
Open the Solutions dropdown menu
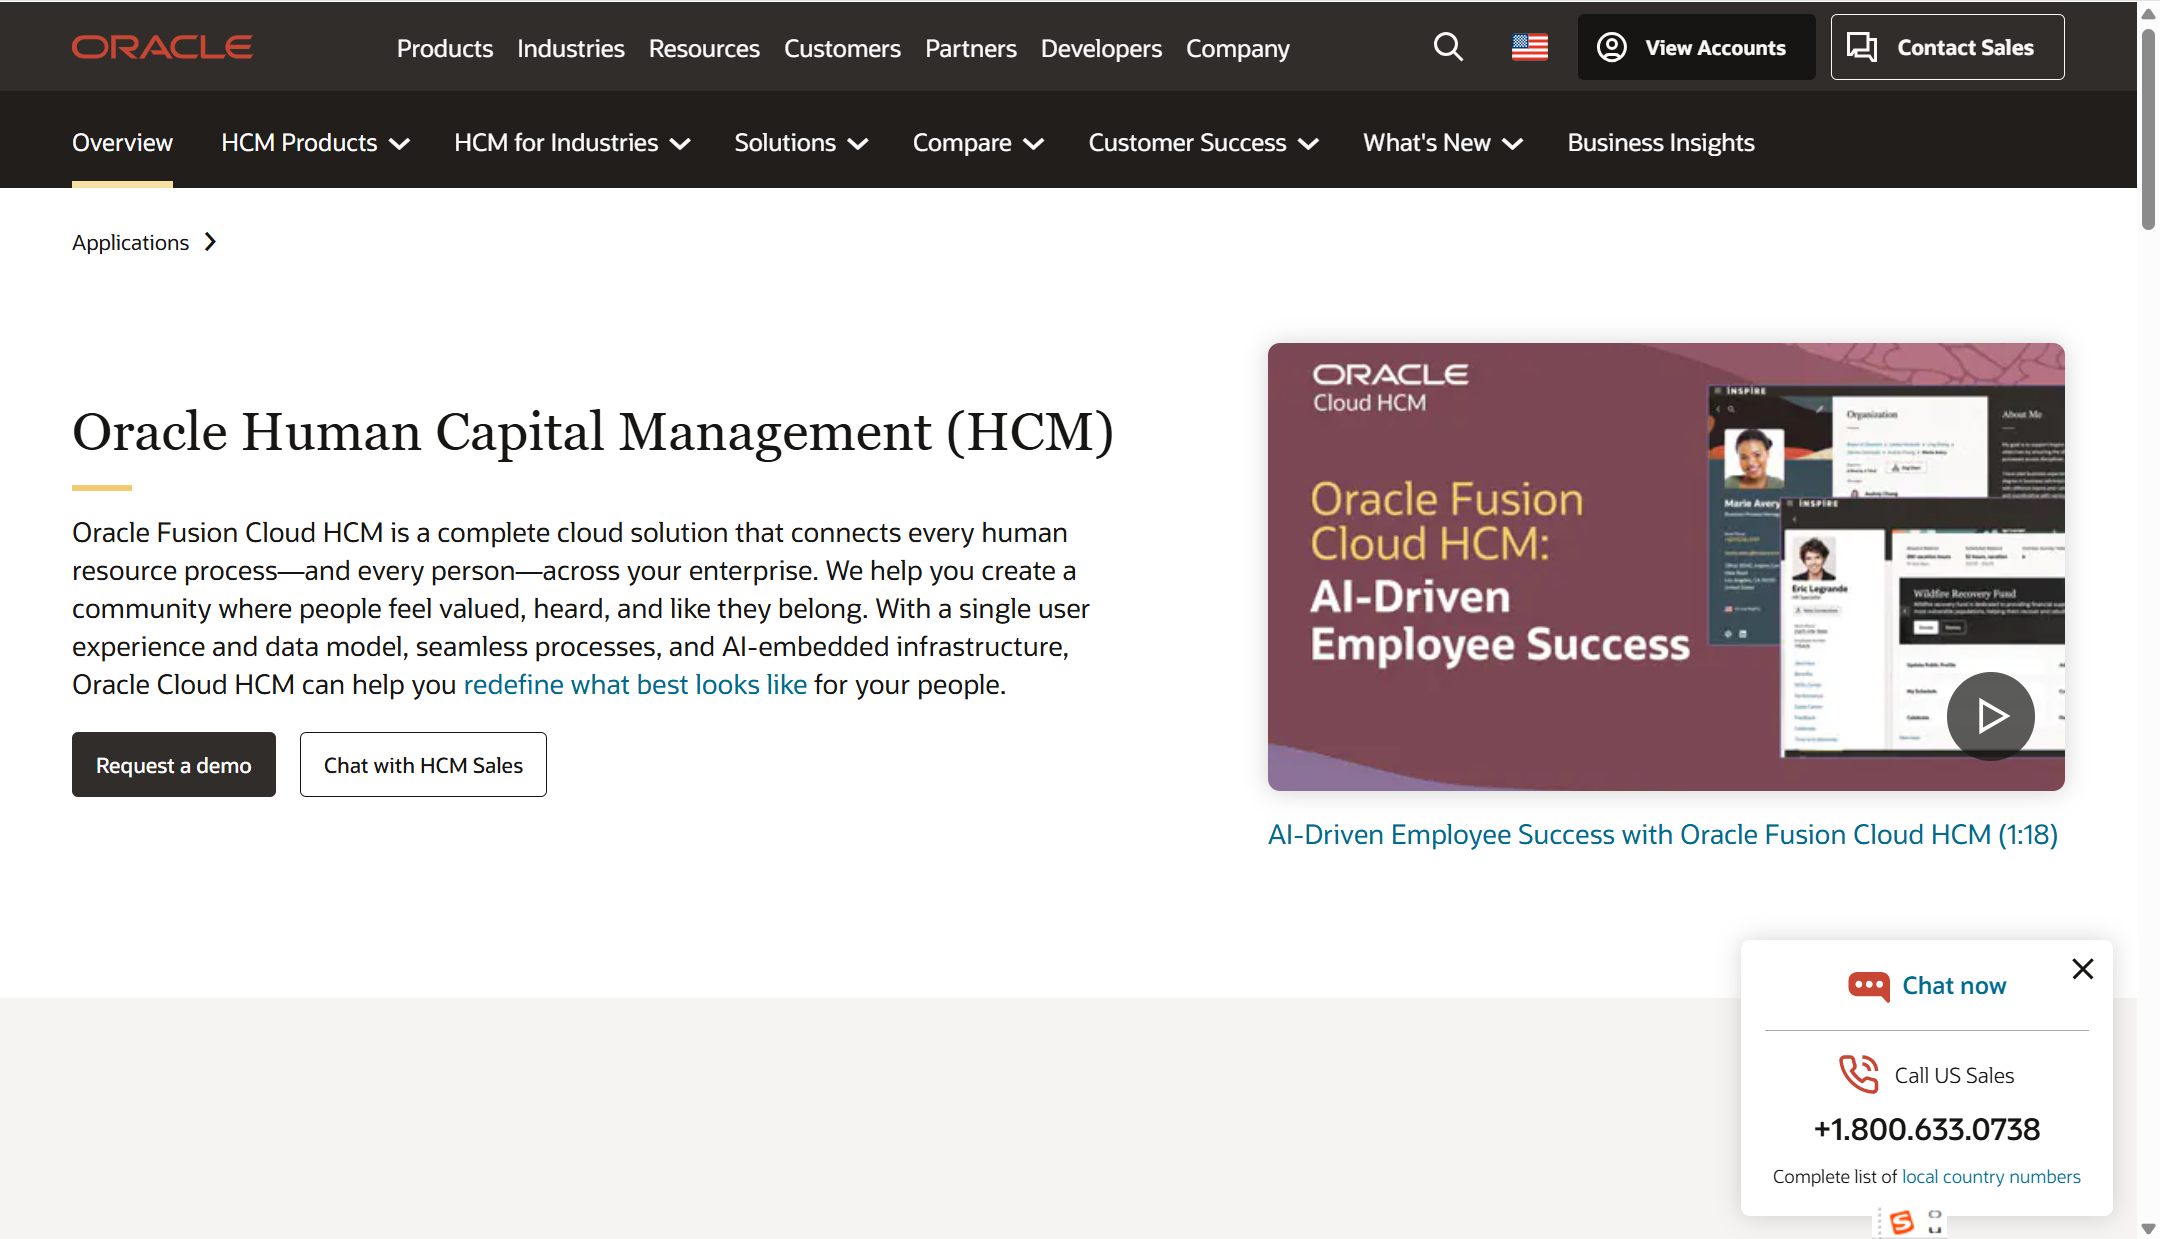coord(801,143)
